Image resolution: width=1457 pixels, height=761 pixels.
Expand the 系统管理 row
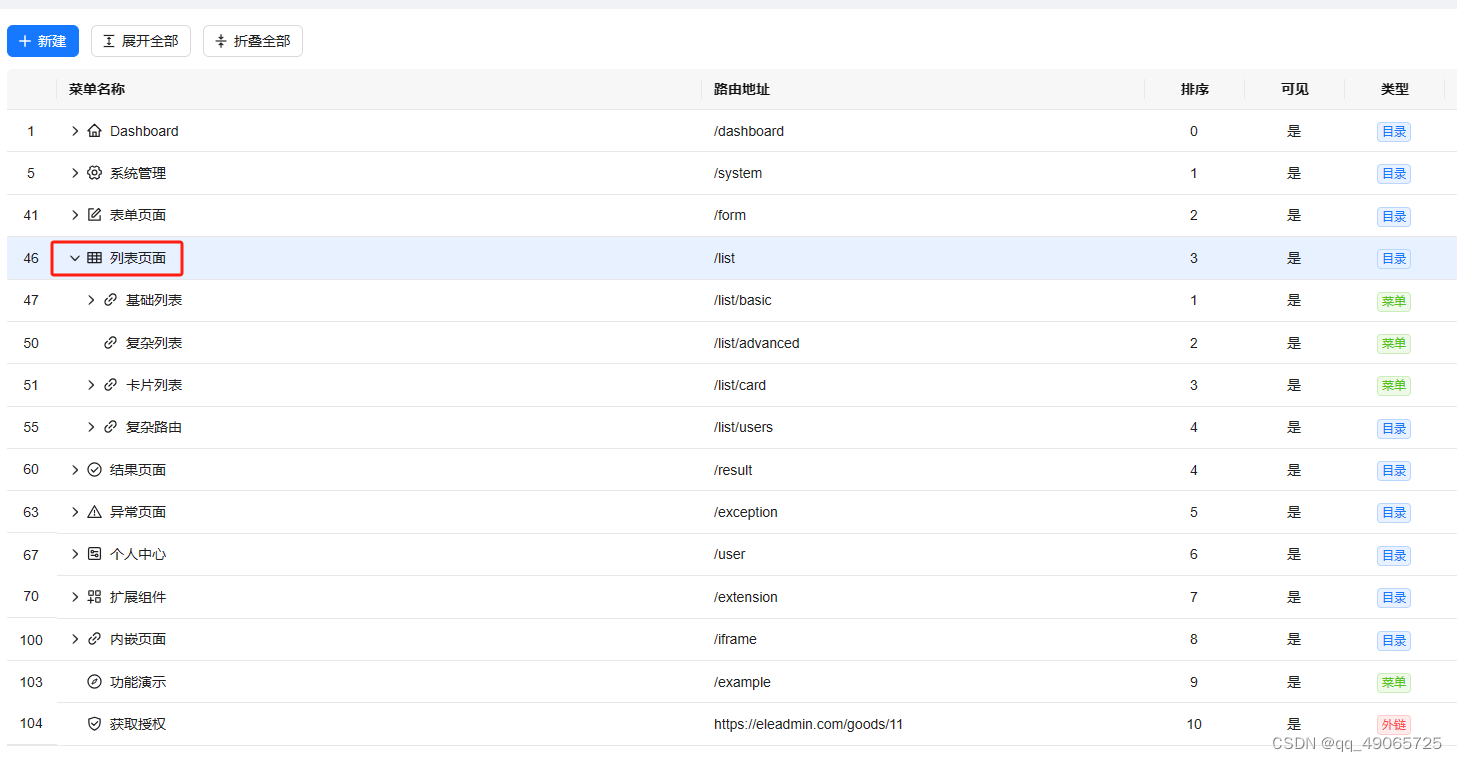coord(75,173)
